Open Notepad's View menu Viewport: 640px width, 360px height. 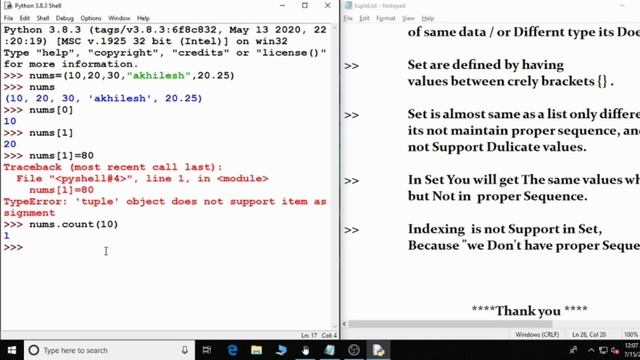point(408,18)
